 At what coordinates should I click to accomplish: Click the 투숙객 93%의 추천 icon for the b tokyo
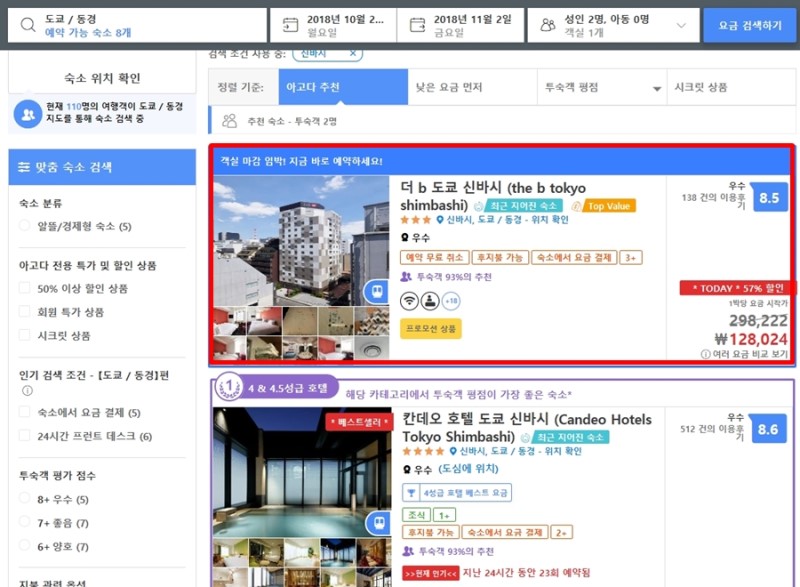[406, 277]
